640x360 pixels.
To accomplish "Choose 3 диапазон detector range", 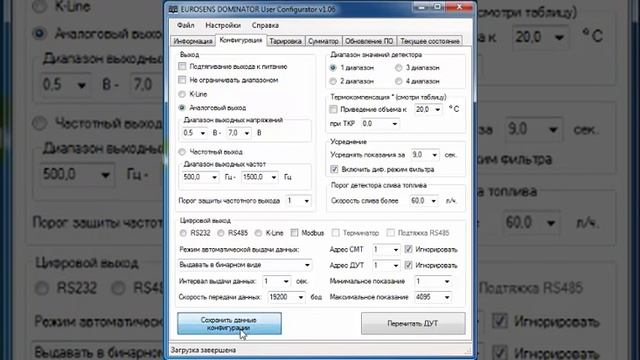I will click(x=398, y=68).
